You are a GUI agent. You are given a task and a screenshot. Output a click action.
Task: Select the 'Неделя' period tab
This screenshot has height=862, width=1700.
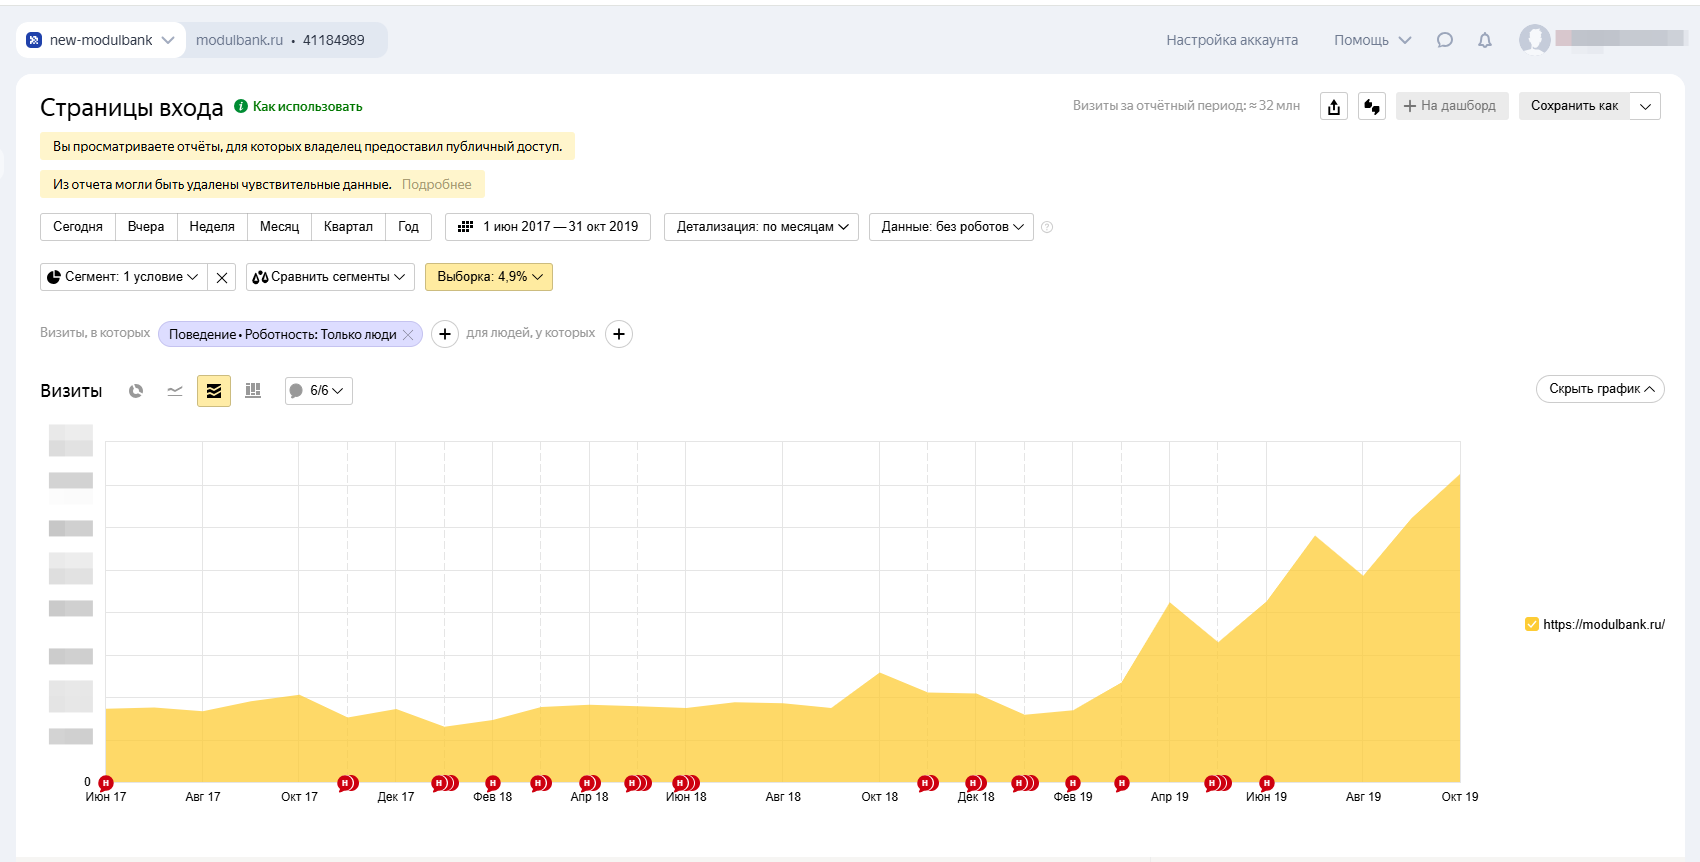click(212, 227)
